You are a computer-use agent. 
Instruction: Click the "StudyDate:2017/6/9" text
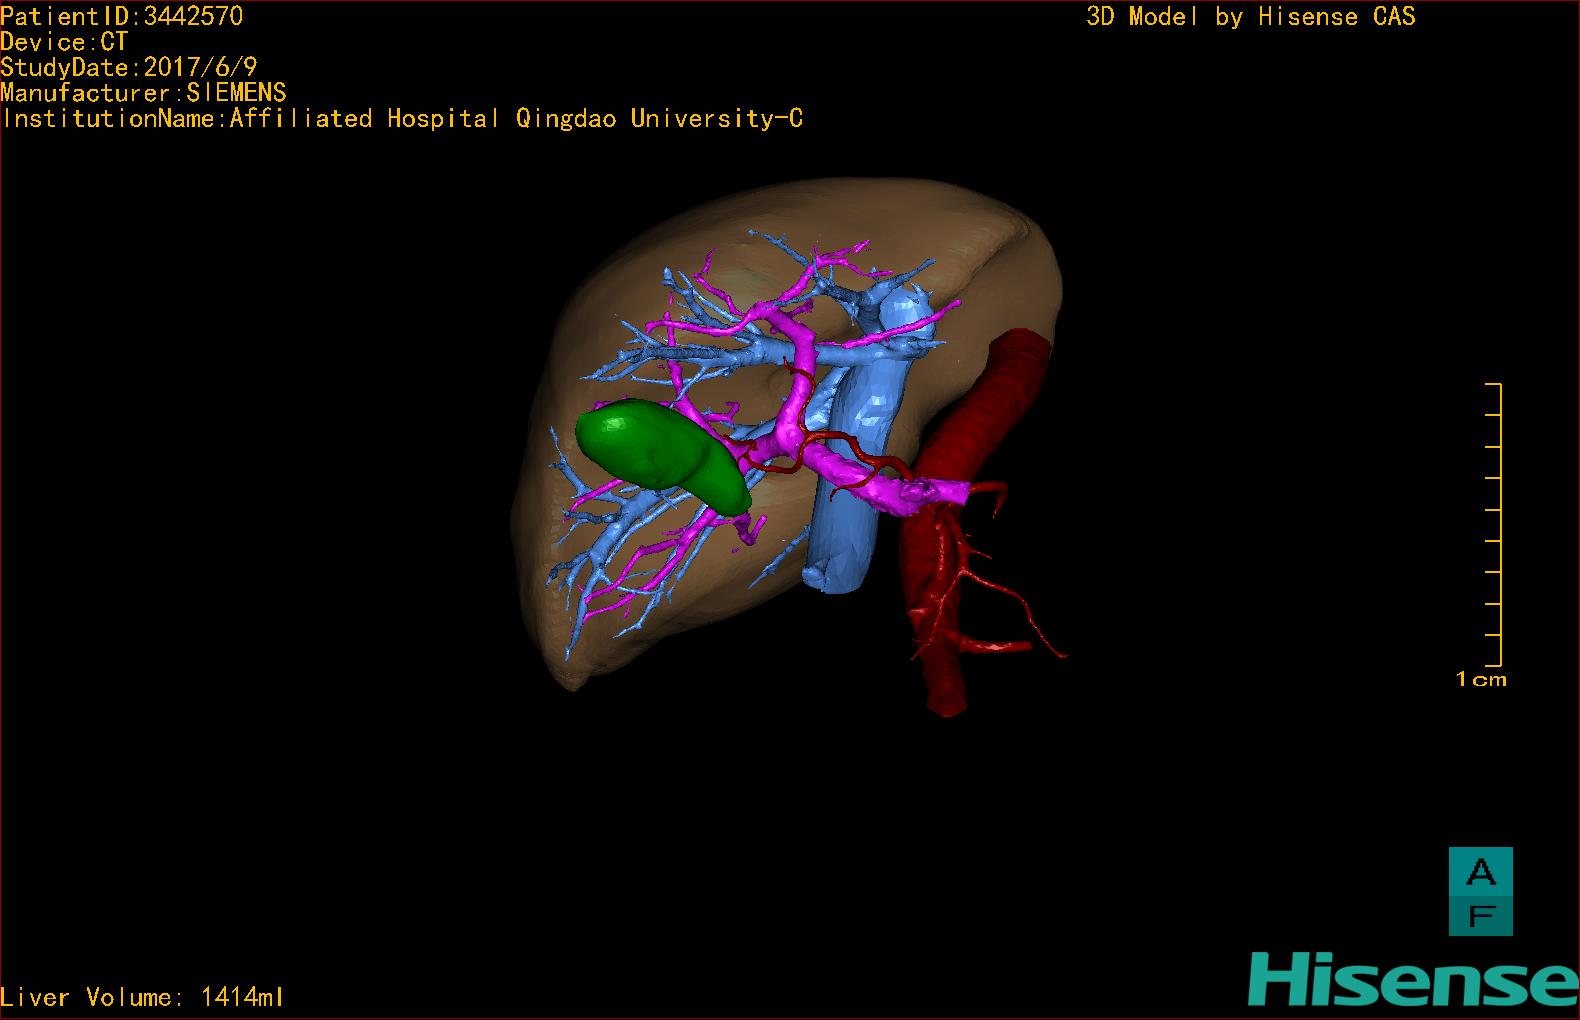[129, 67]
